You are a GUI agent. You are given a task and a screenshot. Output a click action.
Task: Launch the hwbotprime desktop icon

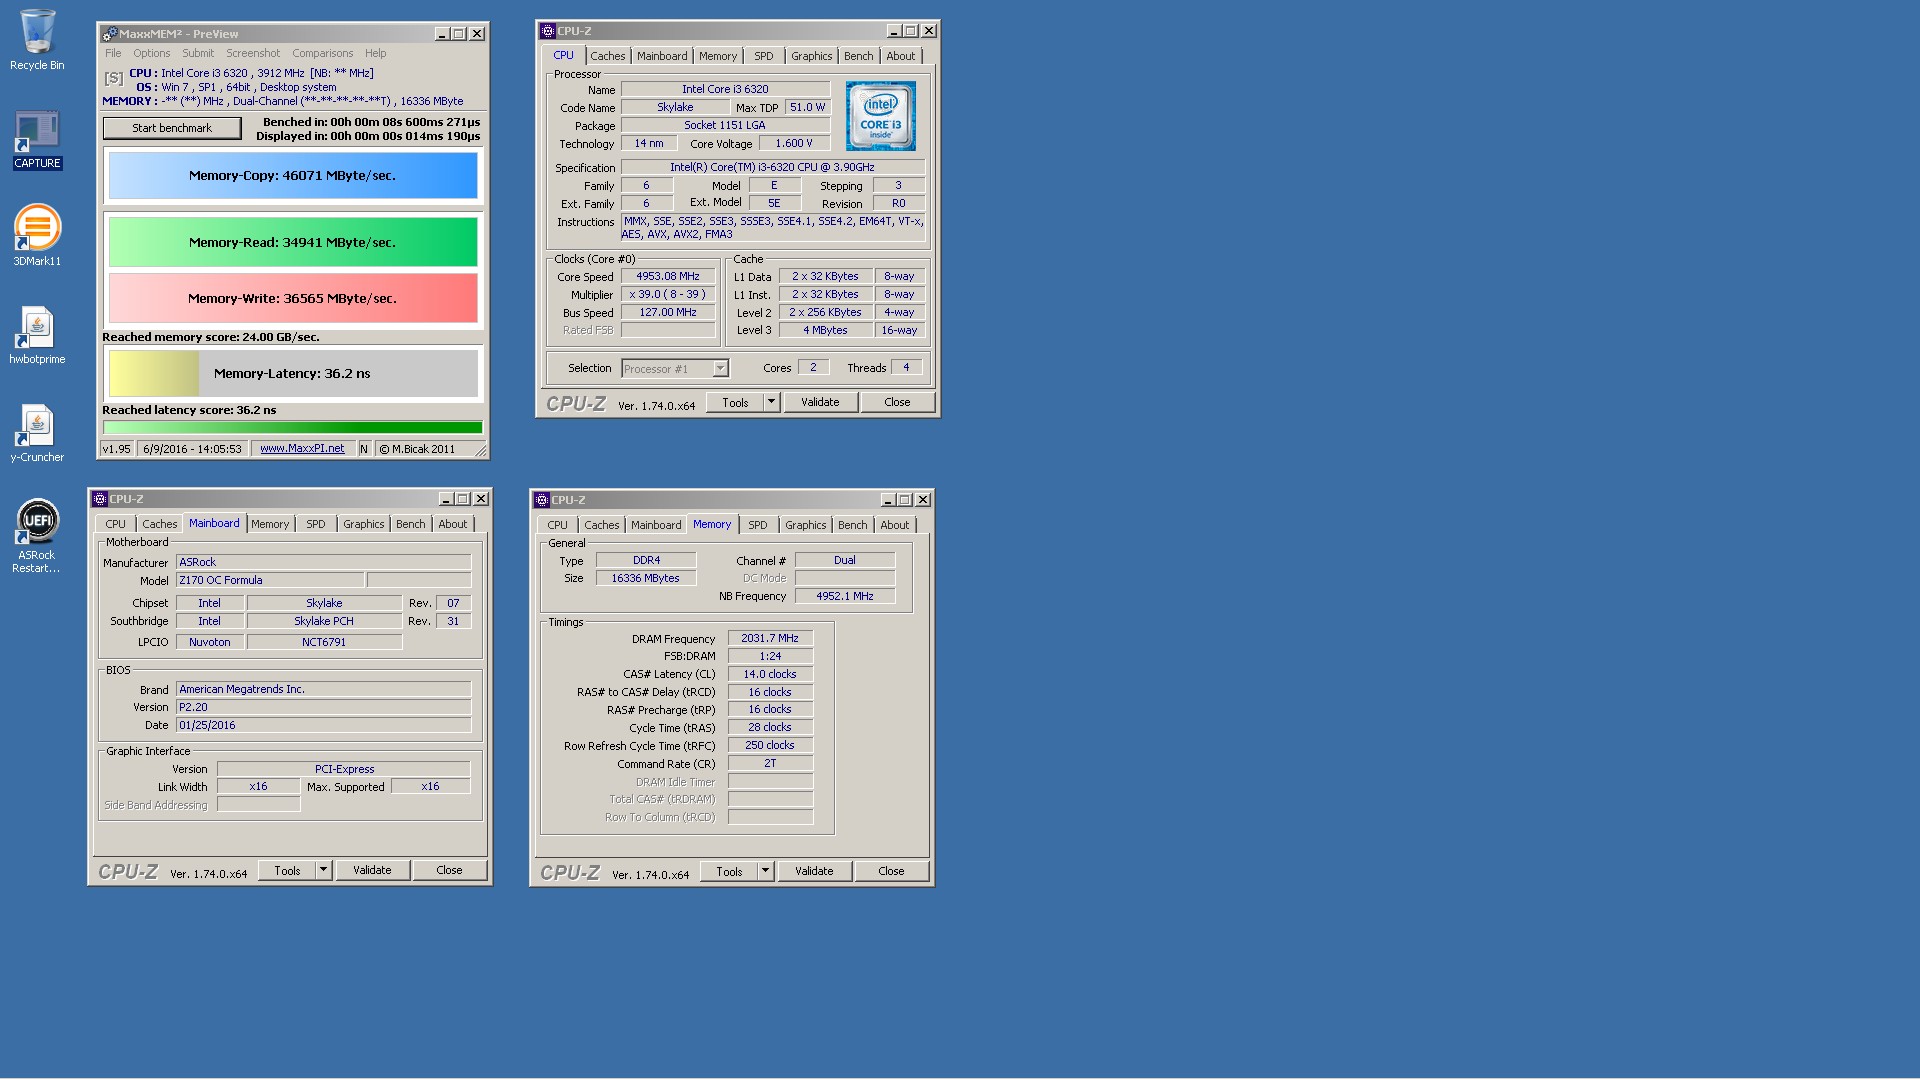37,335
